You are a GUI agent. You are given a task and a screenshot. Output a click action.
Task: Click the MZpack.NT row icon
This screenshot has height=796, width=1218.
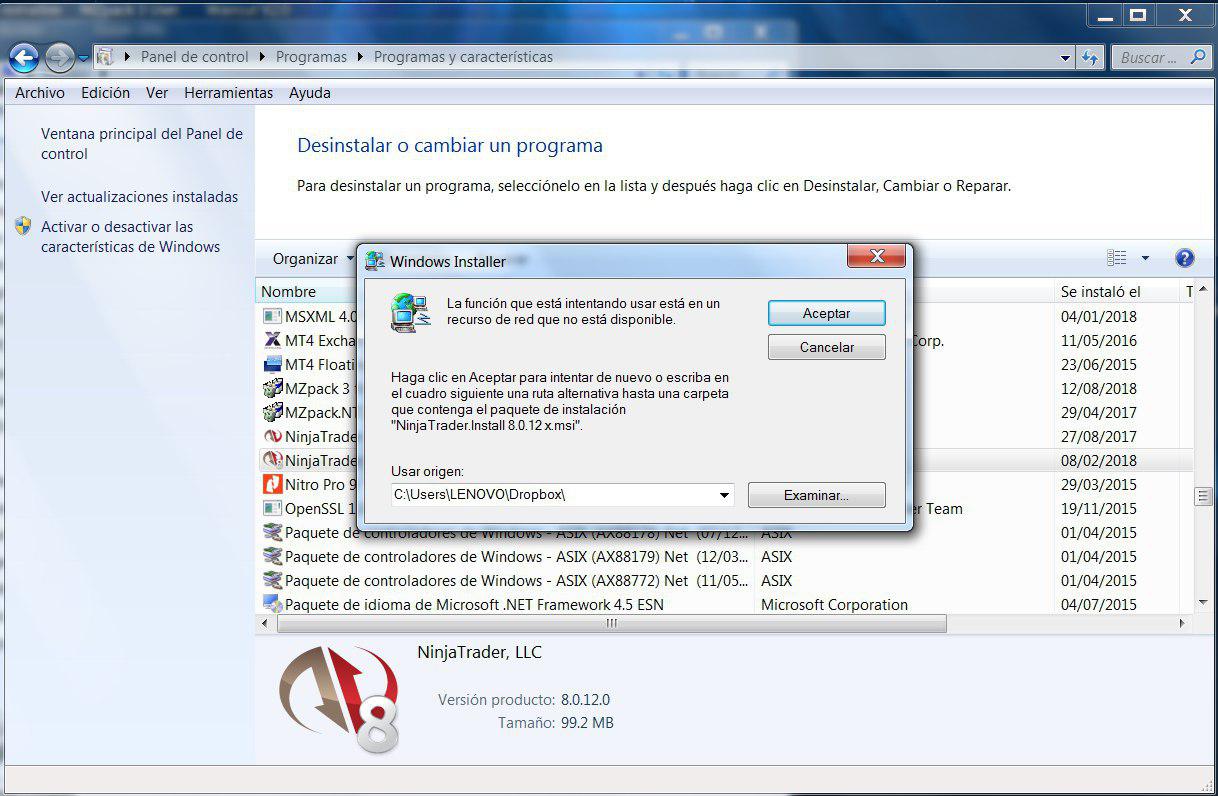(272, 412)
